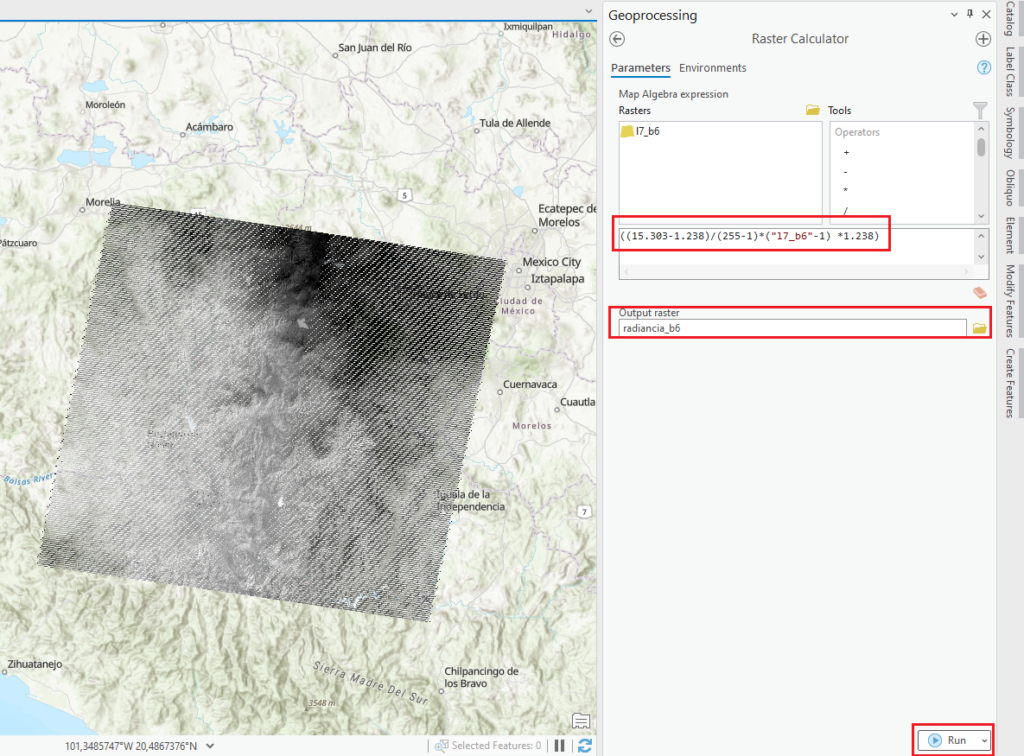
Task: Switch to the Environments tab
Action: pyautogui.click(x=712, y=68)
